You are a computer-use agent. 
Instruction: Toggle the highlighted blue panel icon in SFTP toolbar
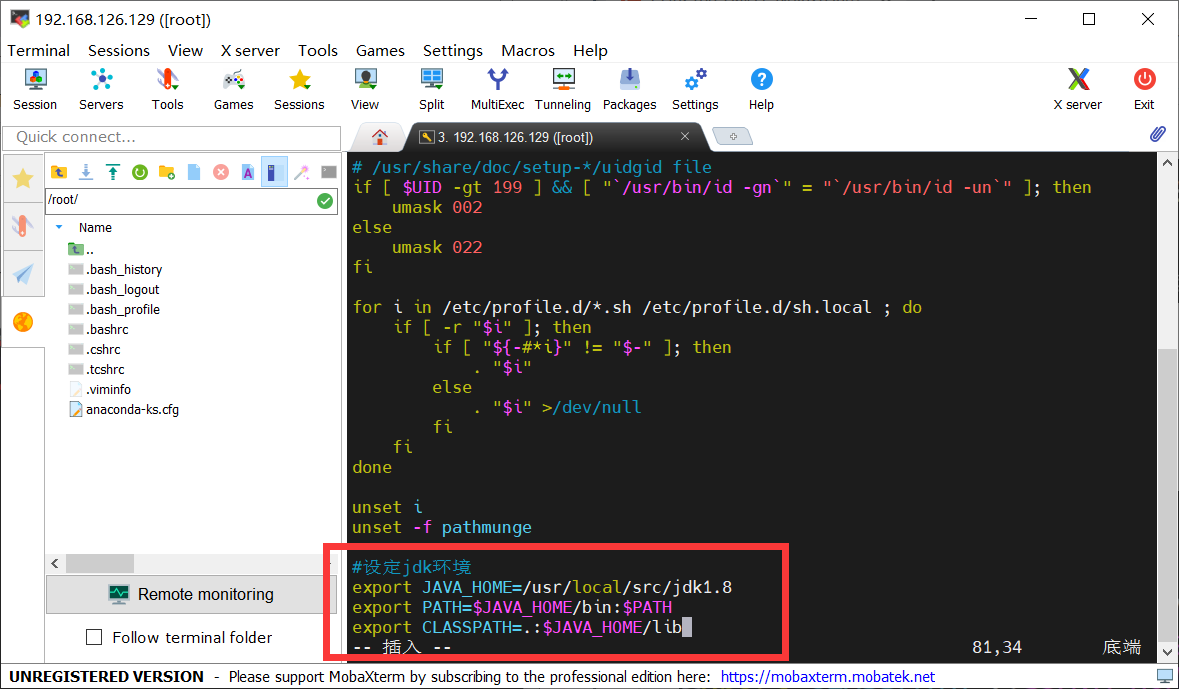click(274, 172)
